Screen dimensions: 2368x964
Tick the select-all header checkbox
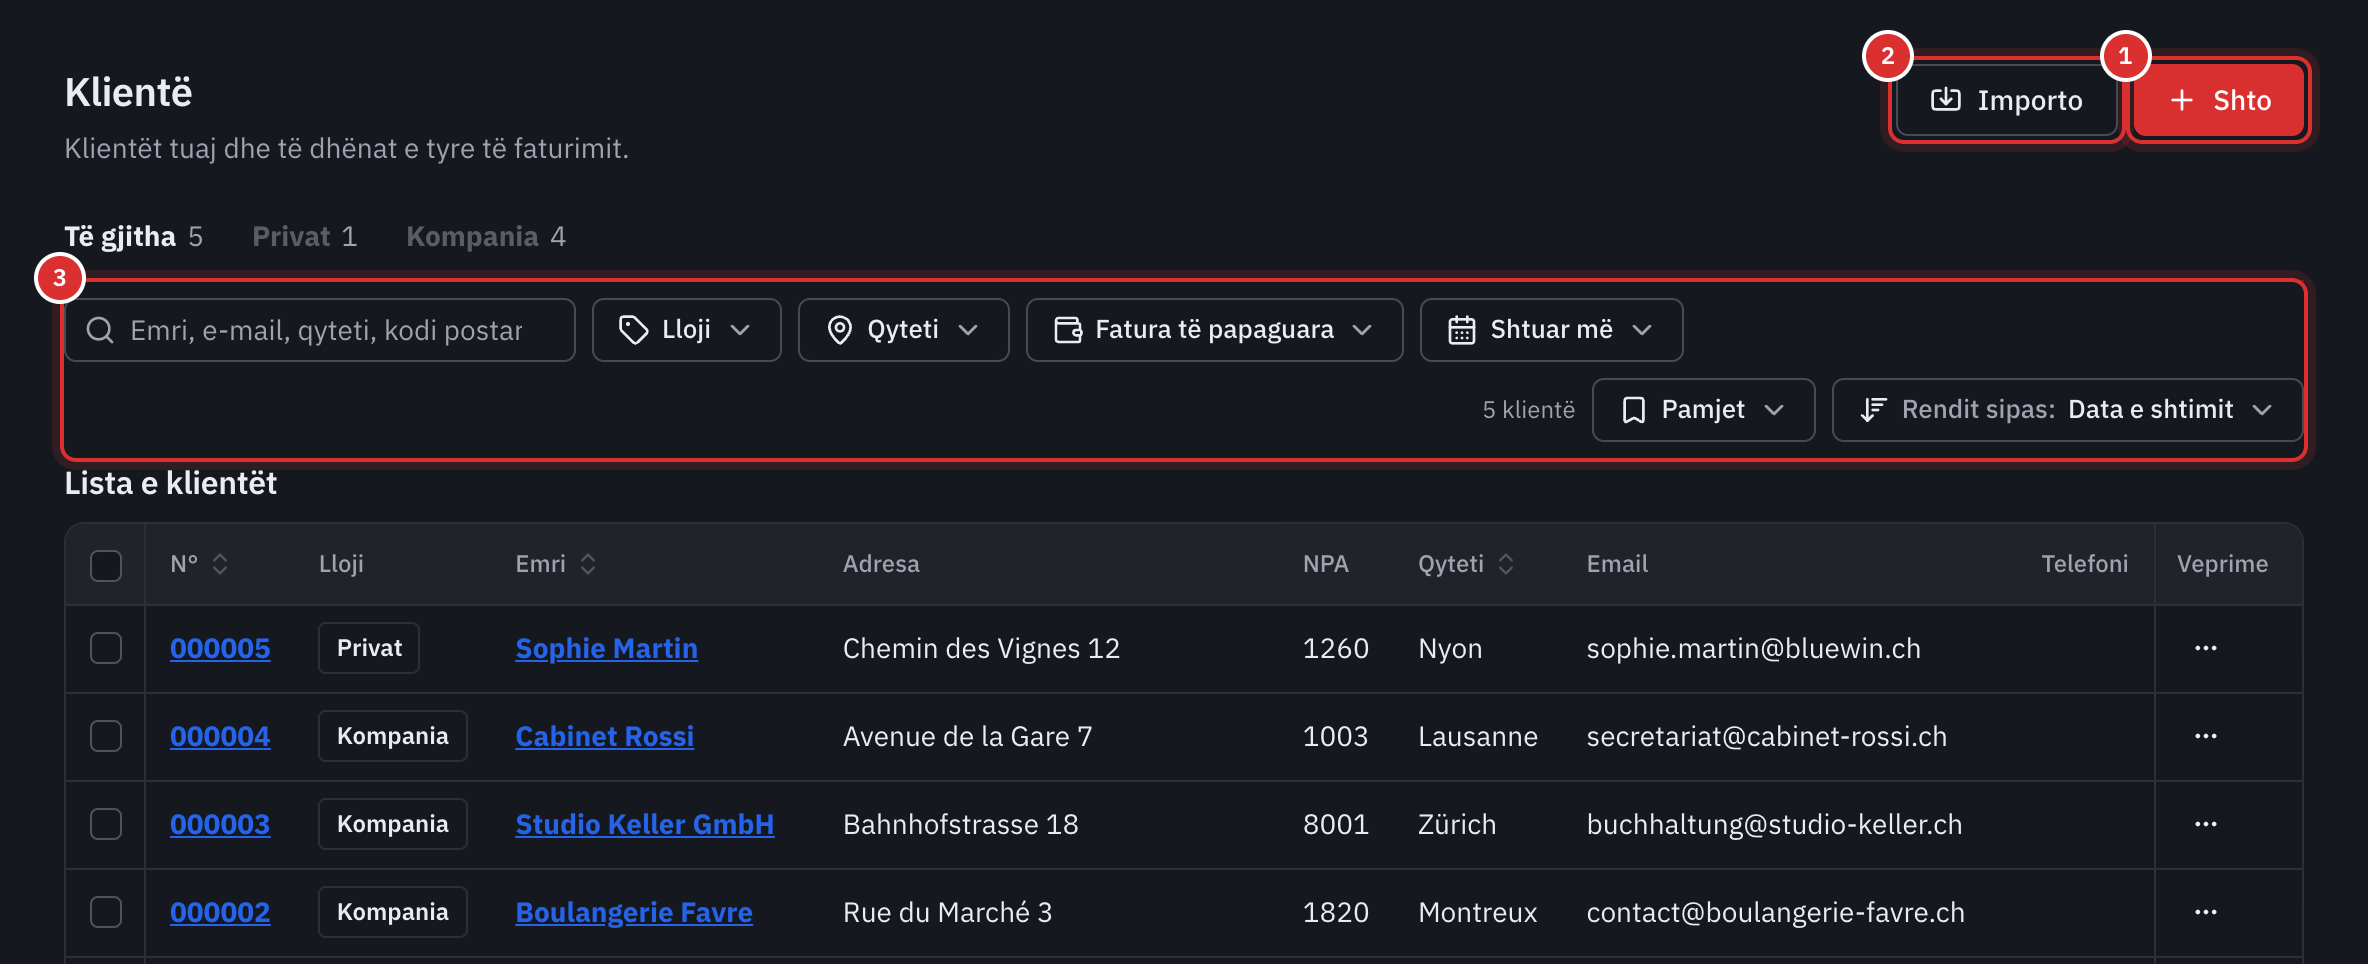click(106, 565)
